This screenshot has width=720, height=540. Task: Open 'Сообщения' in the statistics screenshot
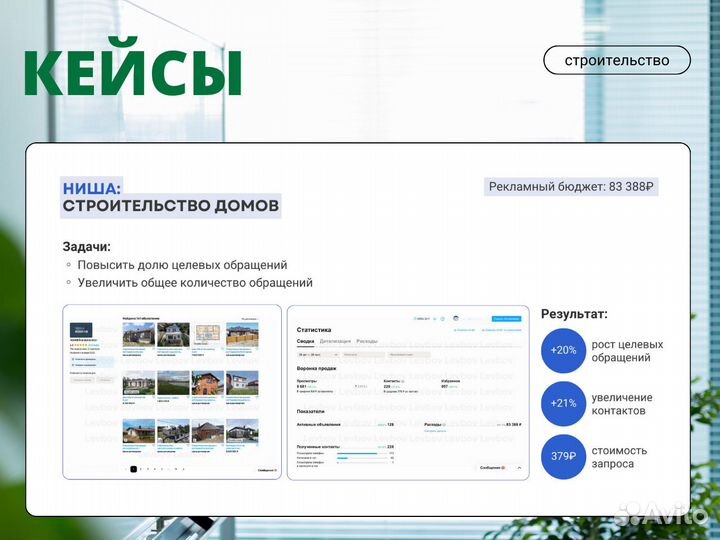492,467
